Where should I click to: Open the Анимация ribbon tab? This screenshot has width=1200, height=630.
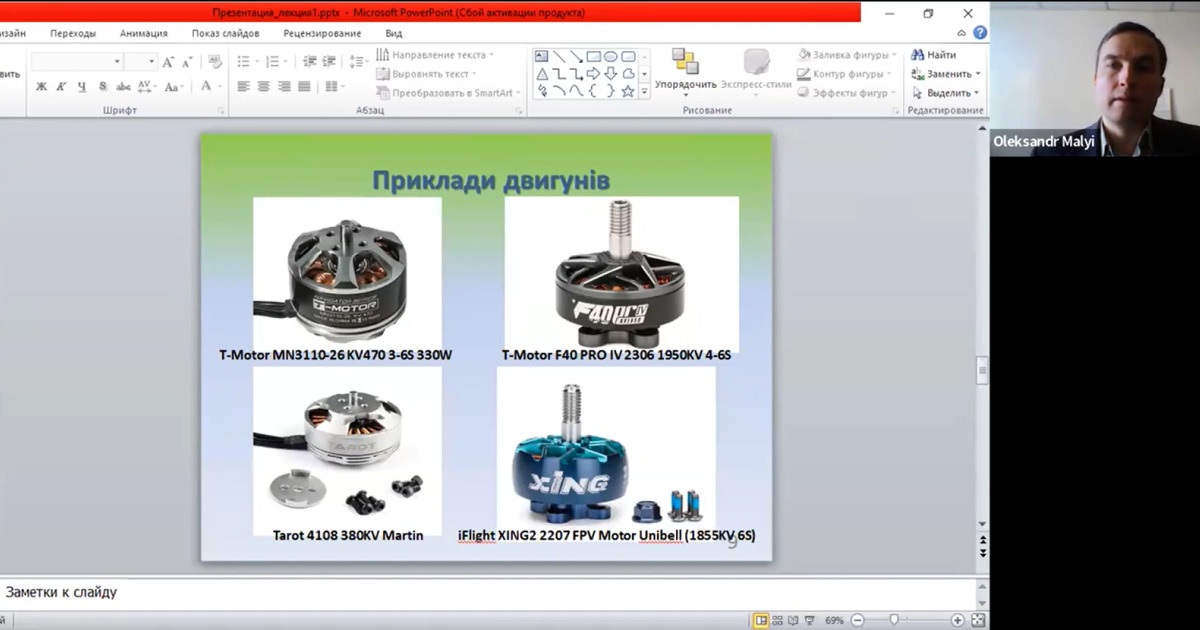click(144, 33)
